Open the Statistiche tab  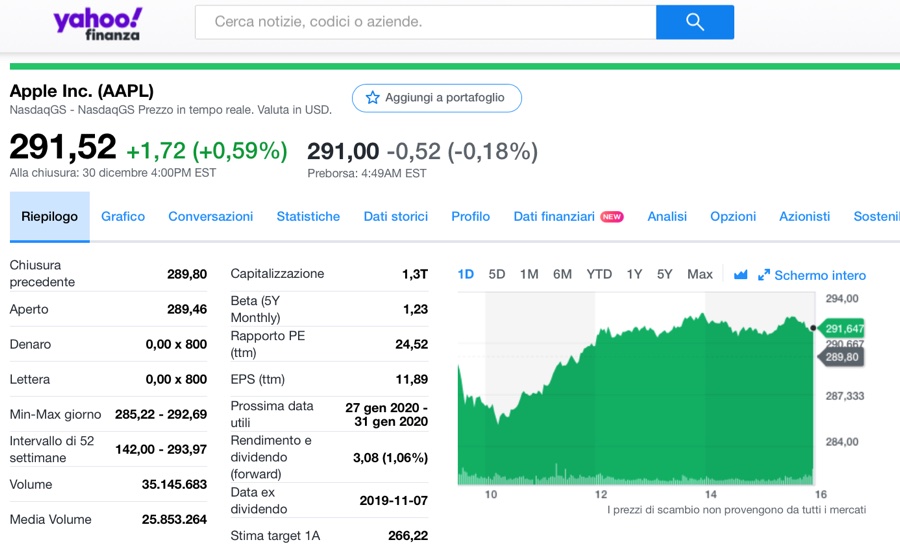point(308,216)
